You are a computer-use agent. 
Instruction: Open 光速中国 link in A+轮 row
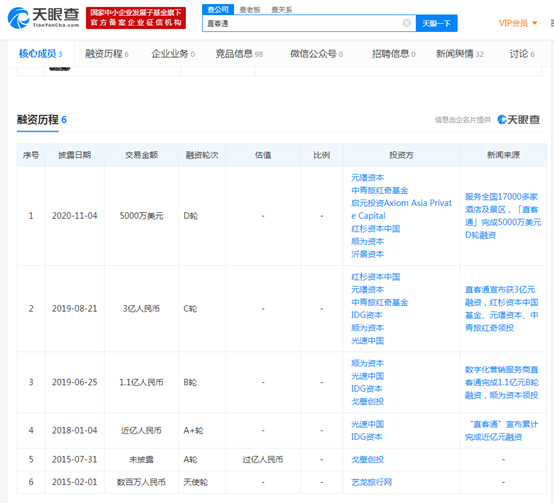coord(367,424)
